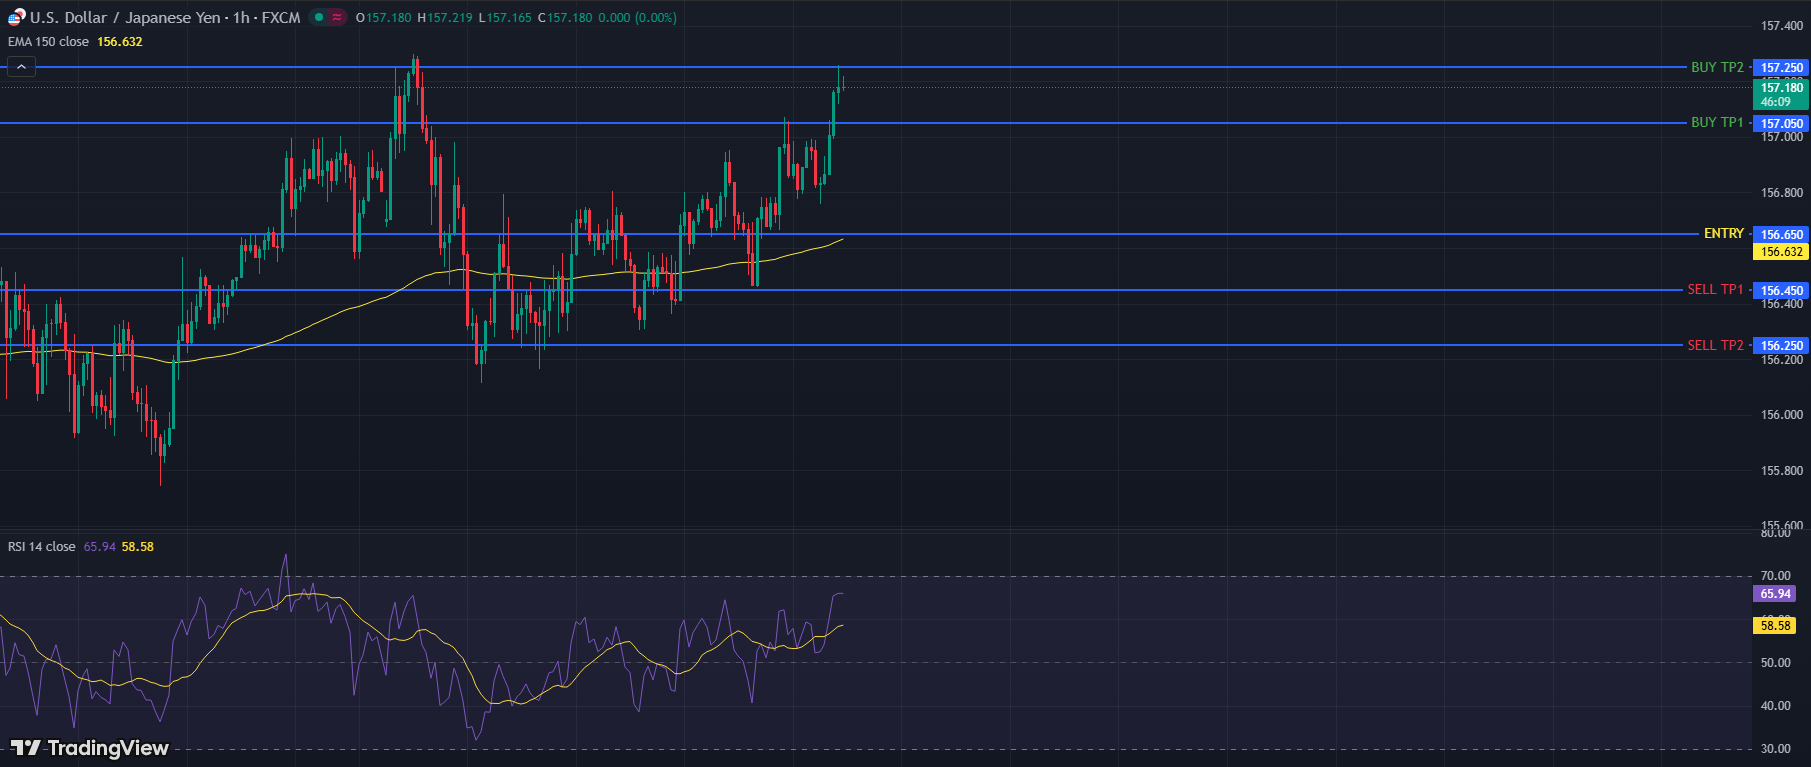Select the BUY TP1 line label
Screen dimensions: 1811x767
click(x=1716, y=122)
